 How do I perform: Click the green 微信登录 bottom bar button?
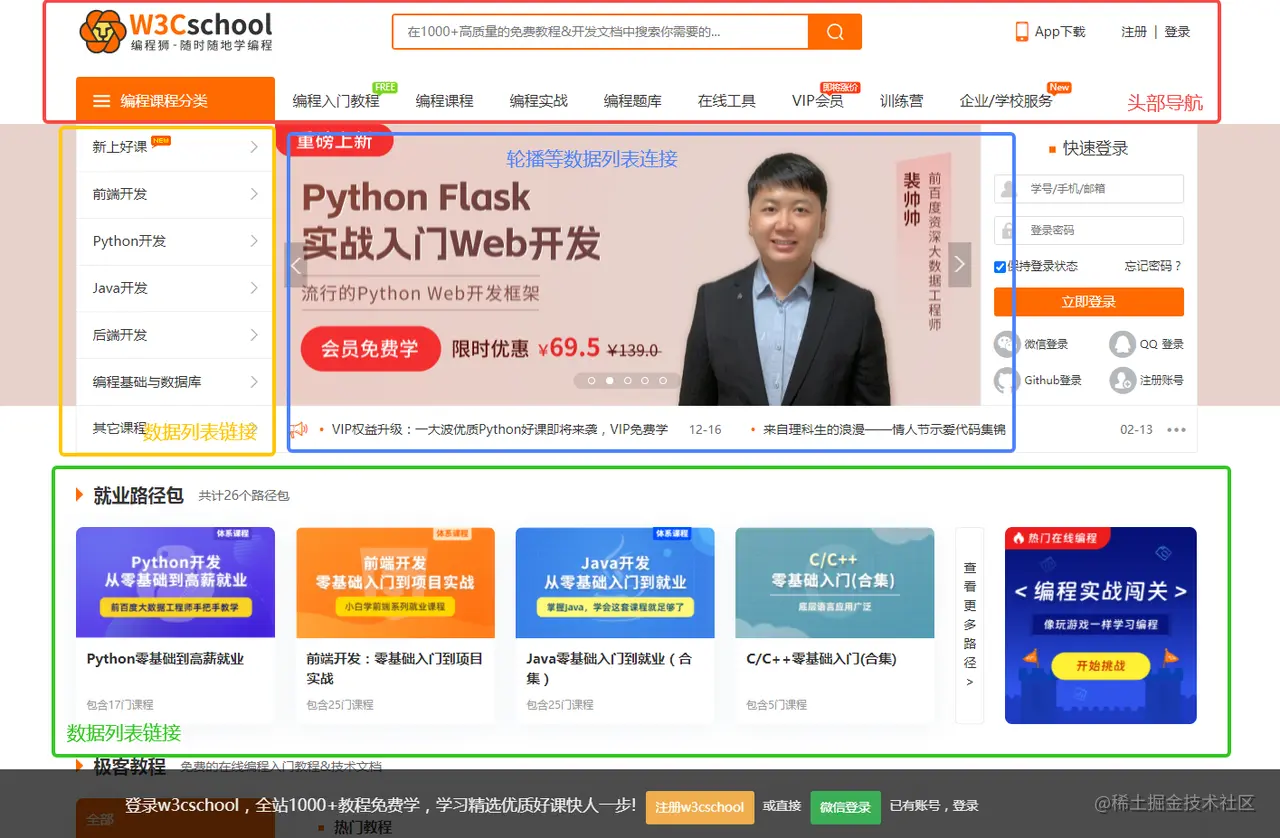[845, 807]
